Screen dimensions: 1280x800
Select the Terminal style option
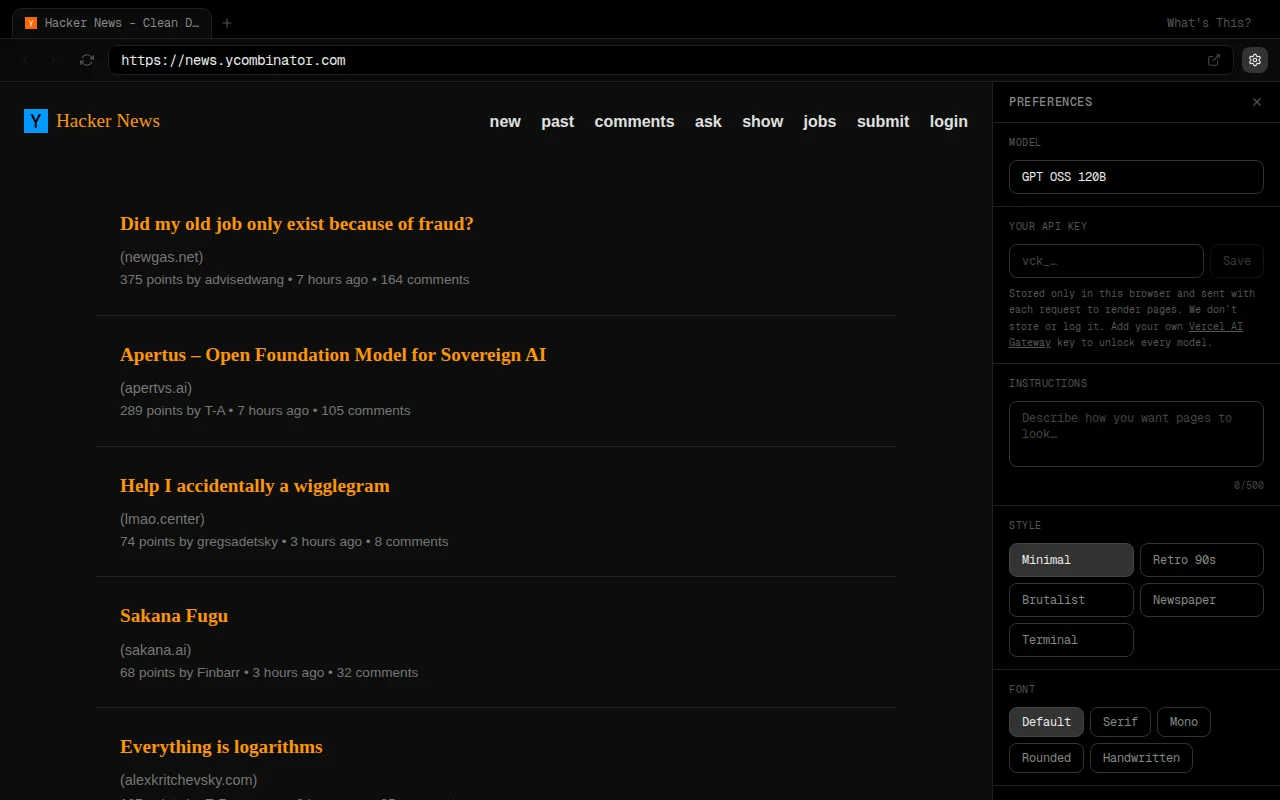point(1071,640)
